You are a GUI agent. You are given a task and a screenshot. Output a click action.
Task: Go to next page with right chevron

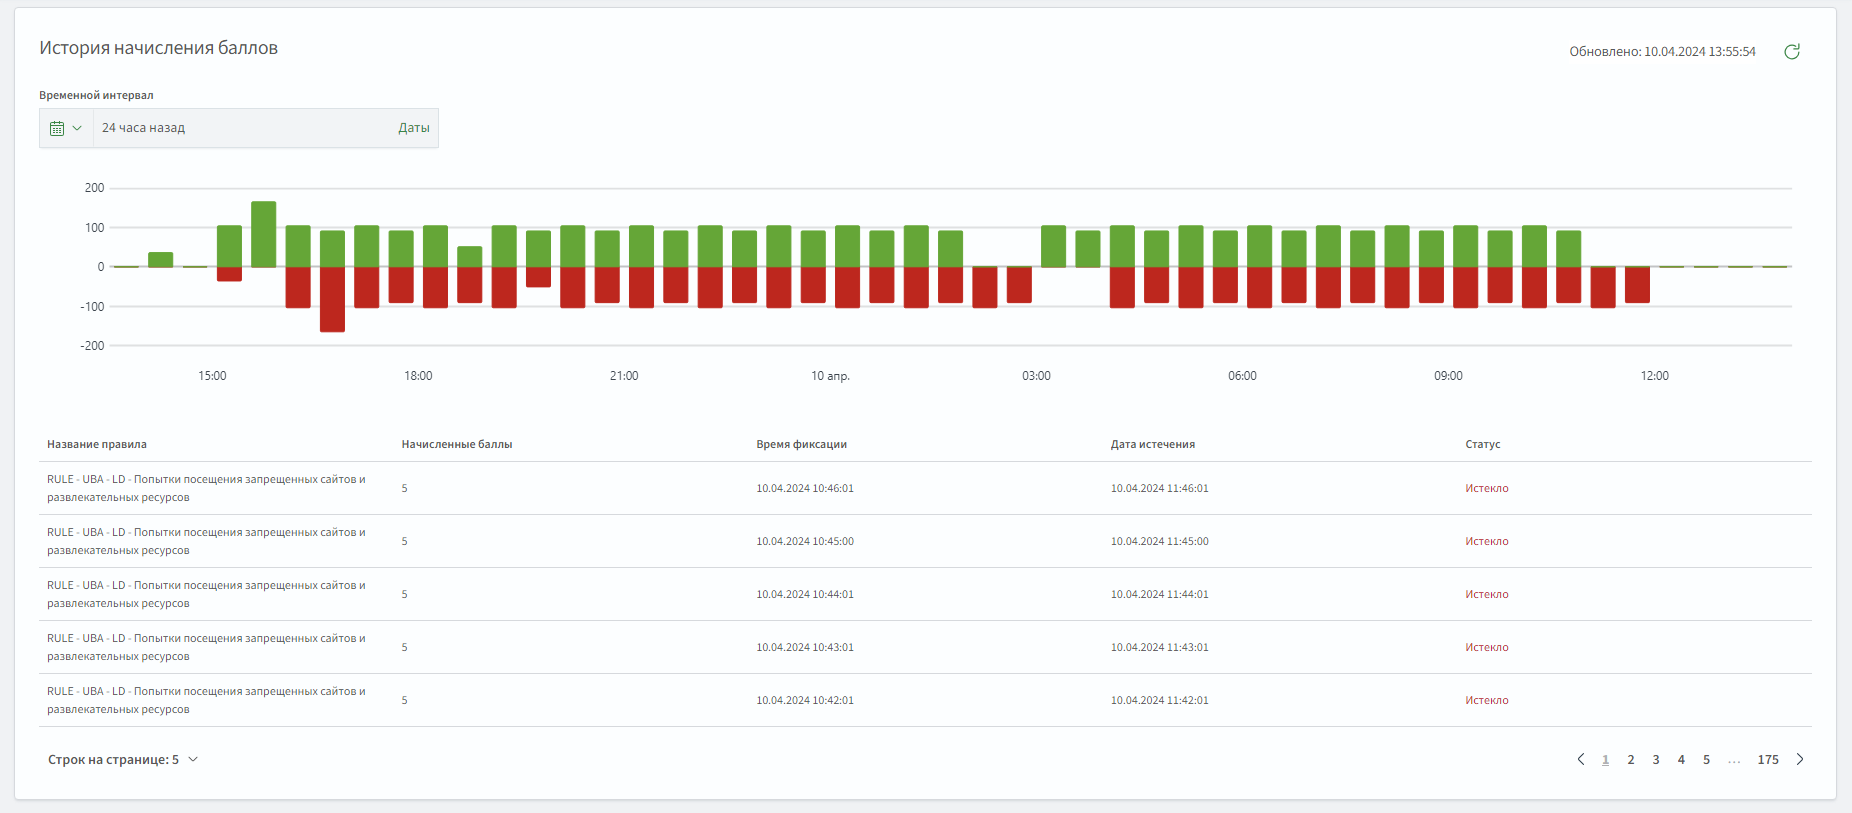tap(1800, 760)
